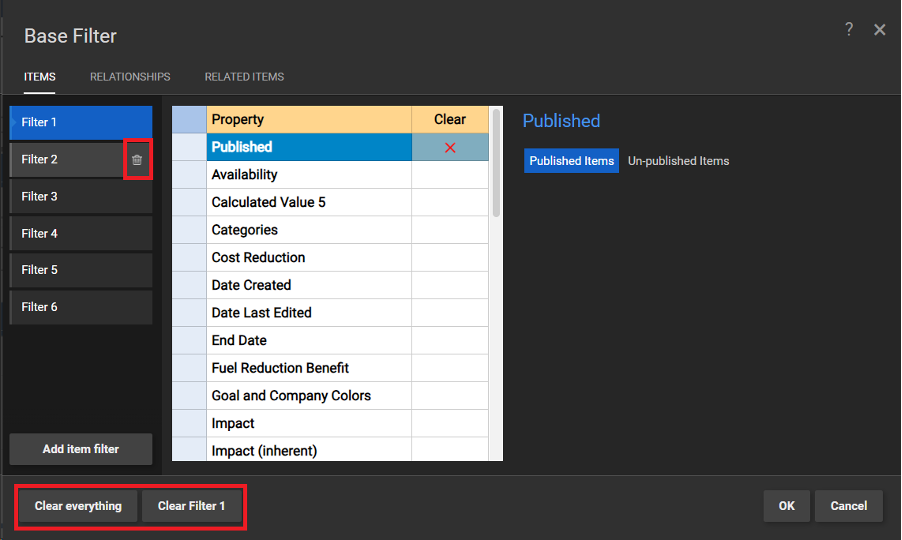
Task: Select Filter 3 in the list
Action: (81, 196)
